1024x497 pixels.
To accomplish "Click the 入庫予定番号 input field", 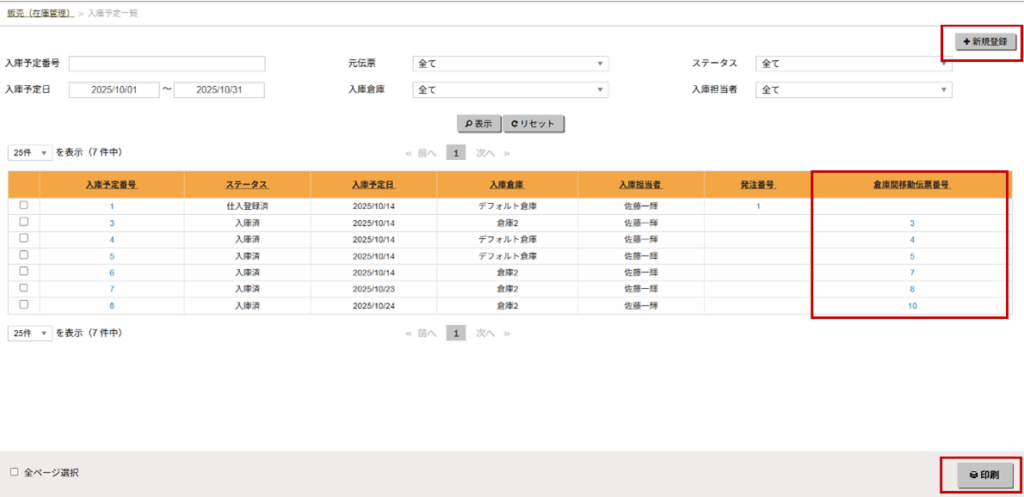I will 166,64.
